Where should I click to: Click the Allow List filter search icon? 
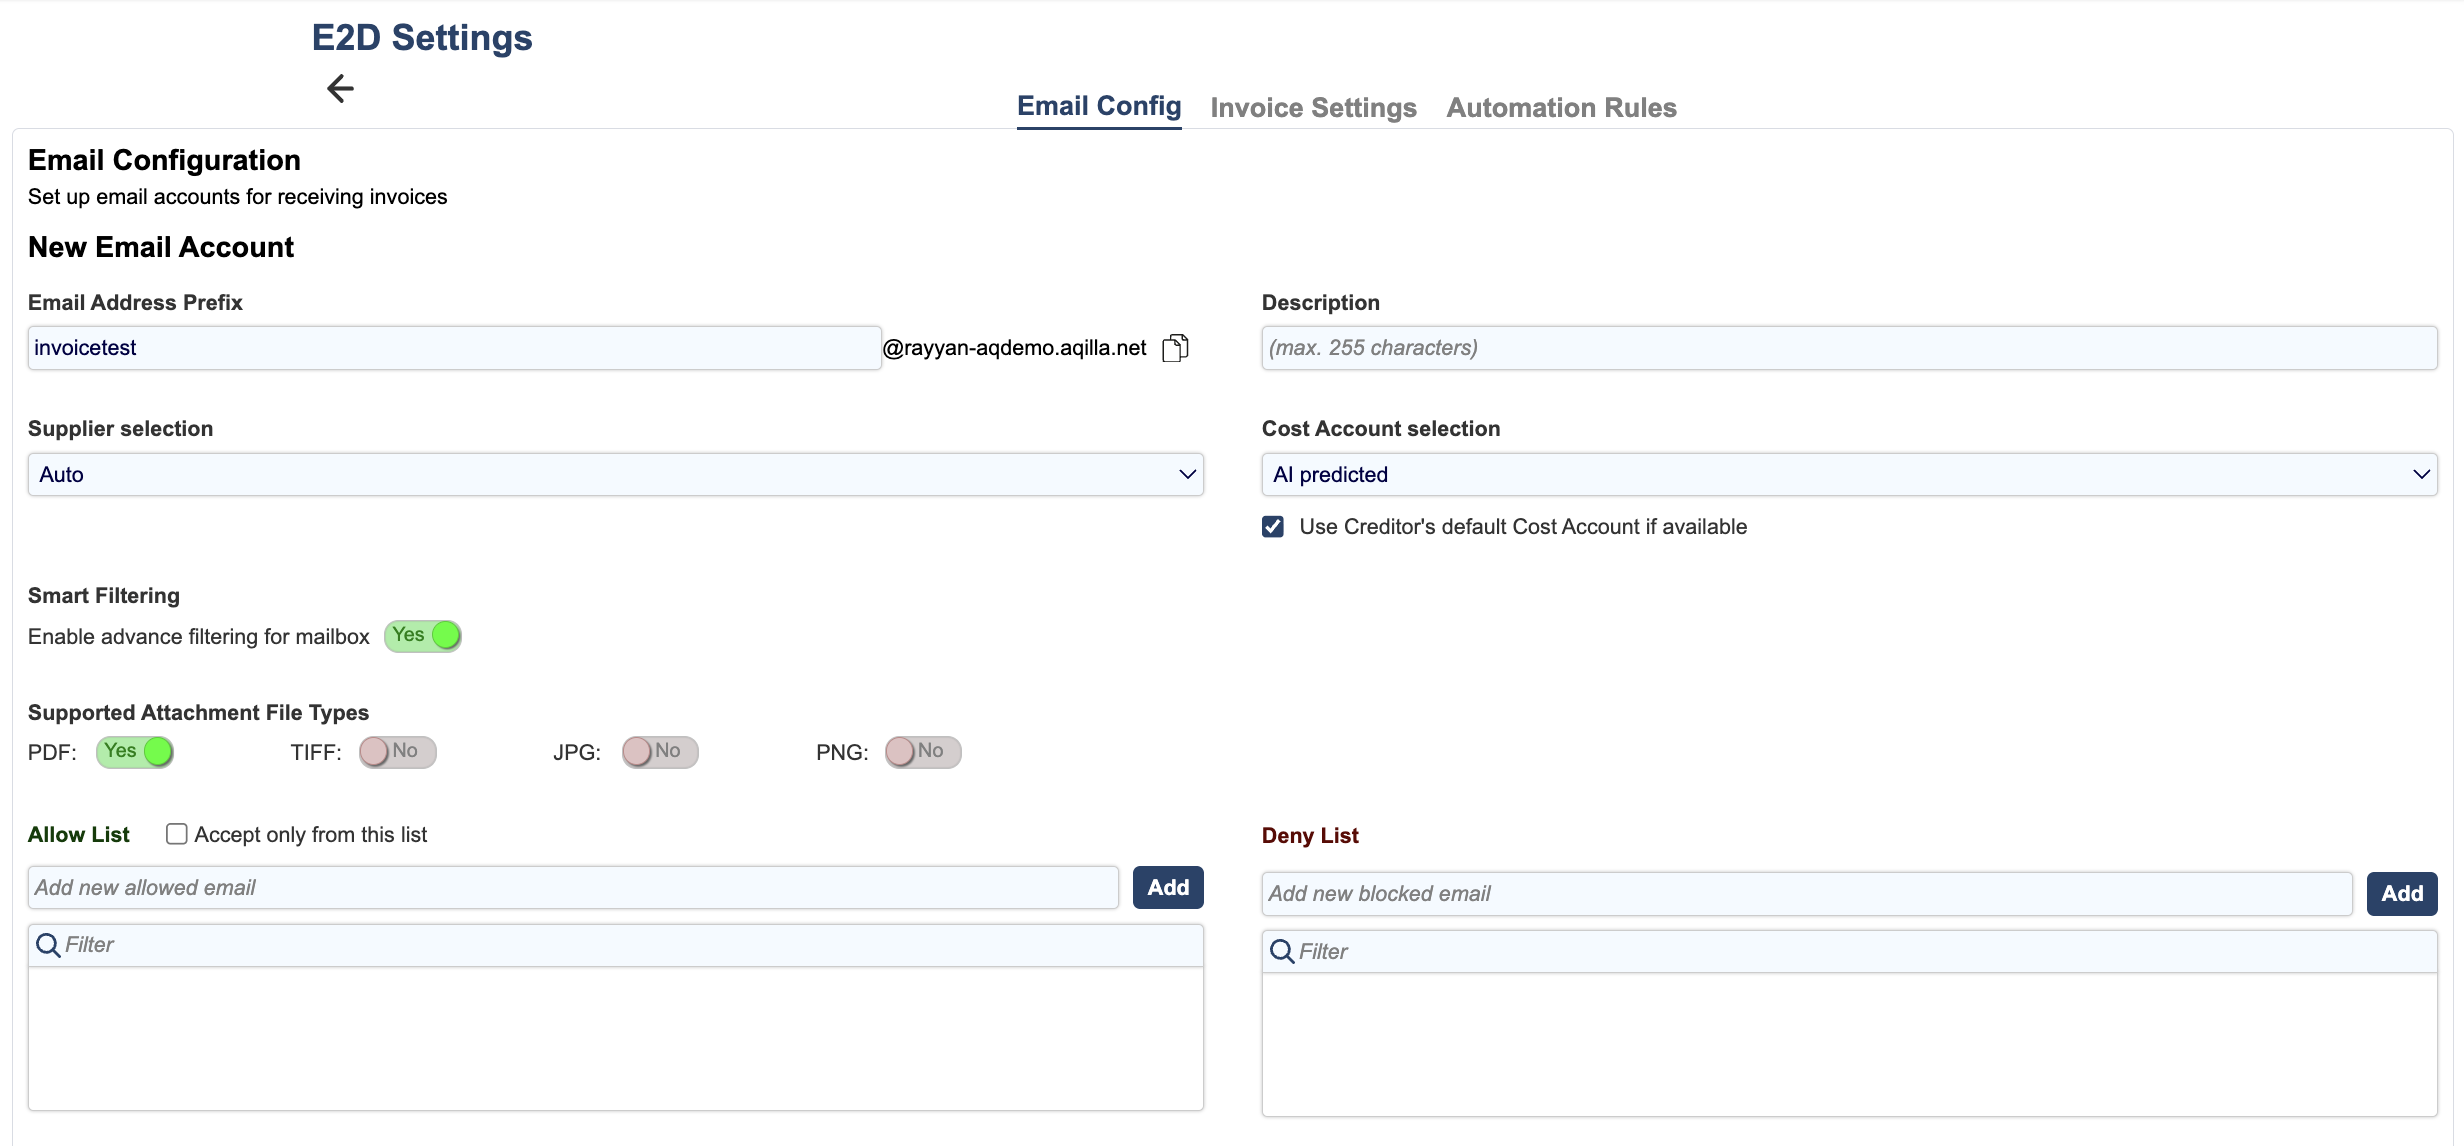(48, 945)
